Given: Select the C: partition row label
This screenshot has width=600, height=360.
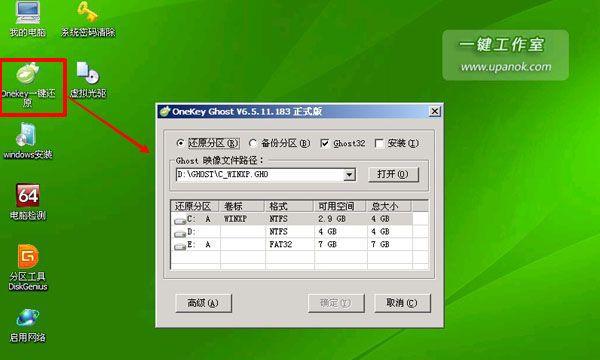Looking at the screenshot, I should 199,219.
